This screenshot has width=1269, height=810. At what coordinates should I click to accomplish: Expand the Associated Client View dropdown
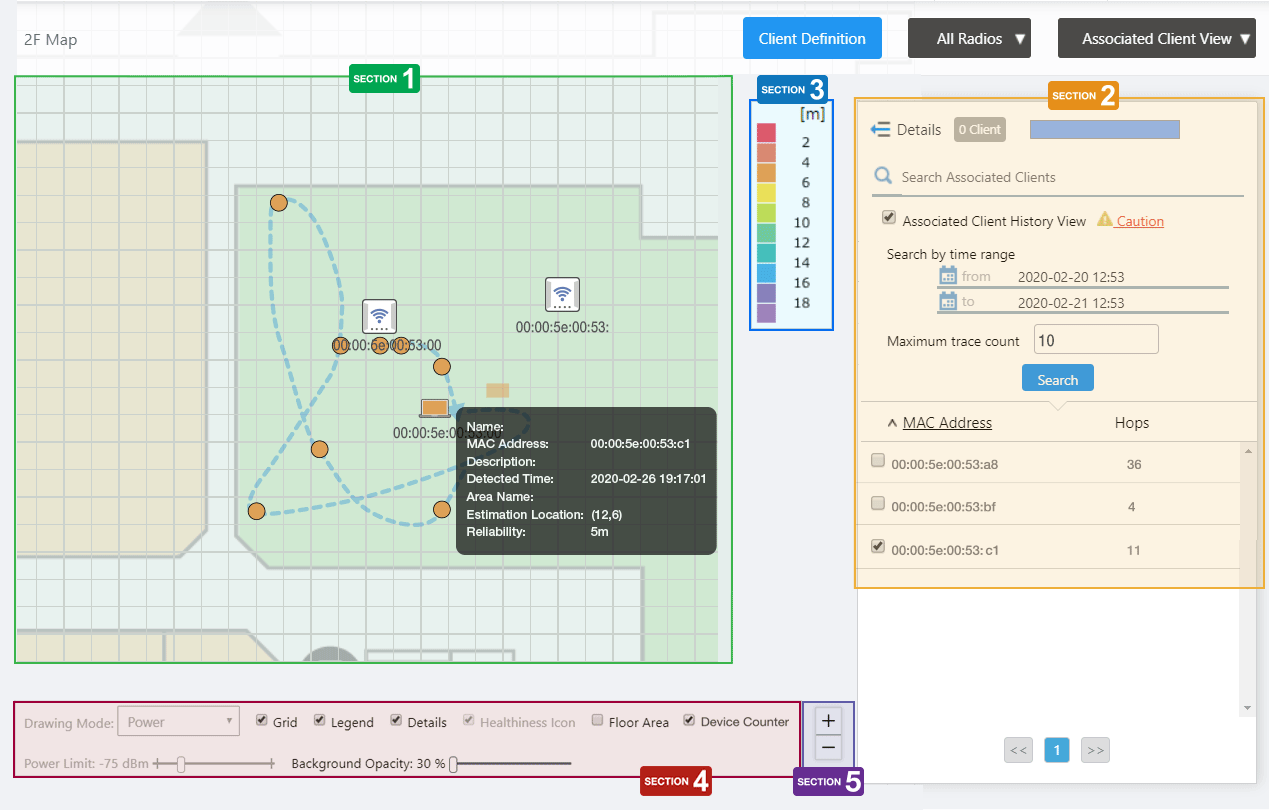point(1156,39)
